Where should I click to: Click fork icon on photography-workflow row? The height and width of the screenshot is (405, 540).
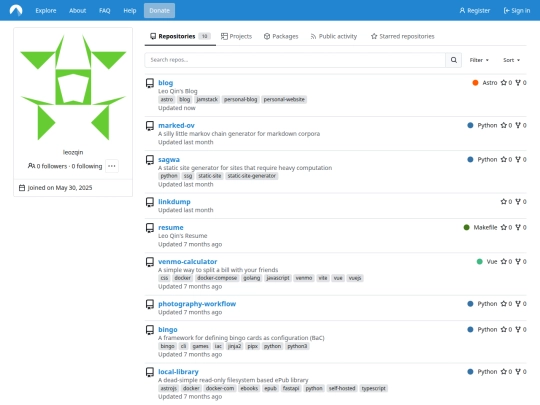pos(518,304)
